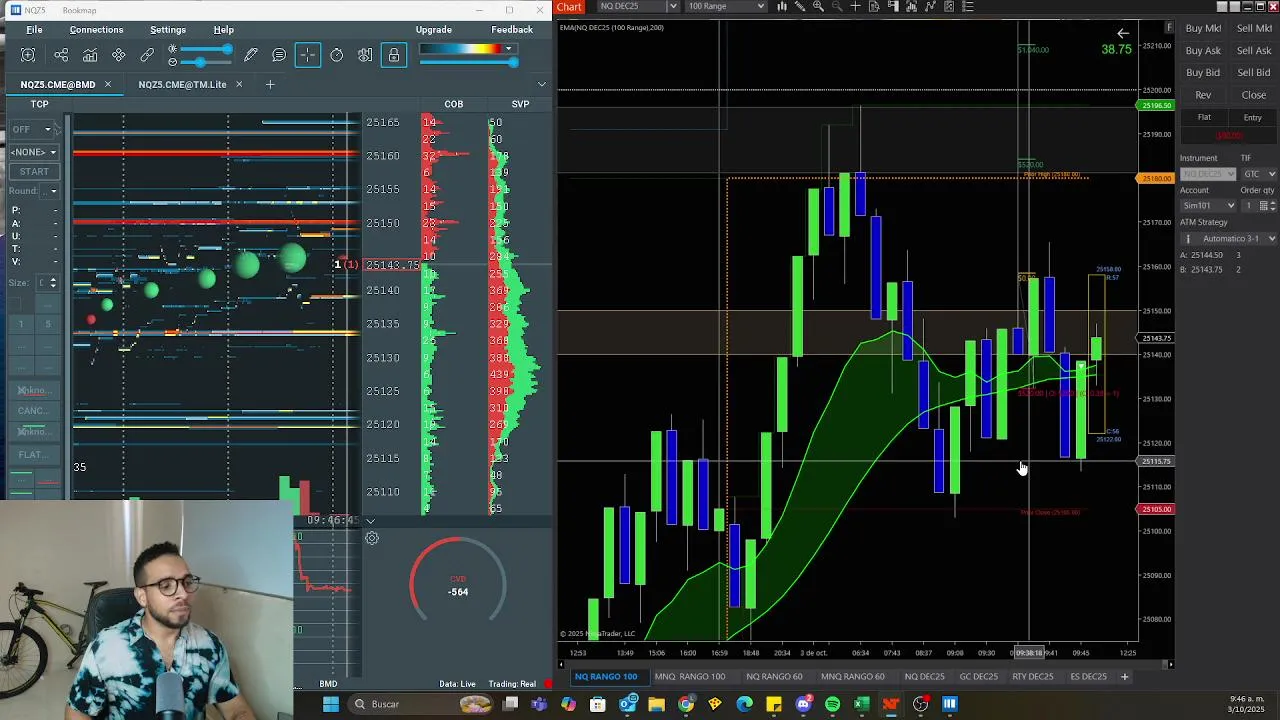Adjust the heatmap contrast slider under gradient
Viewport: 1280px width, 720px height.
pos(469,62)
